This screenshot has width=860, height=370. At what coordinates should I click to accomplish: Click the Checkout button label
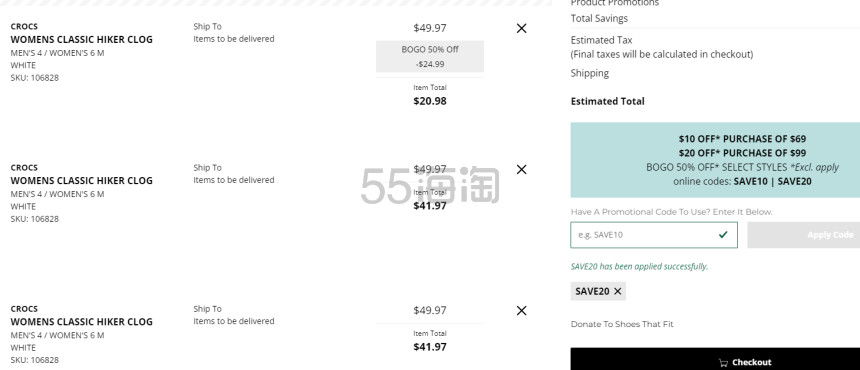751,362
